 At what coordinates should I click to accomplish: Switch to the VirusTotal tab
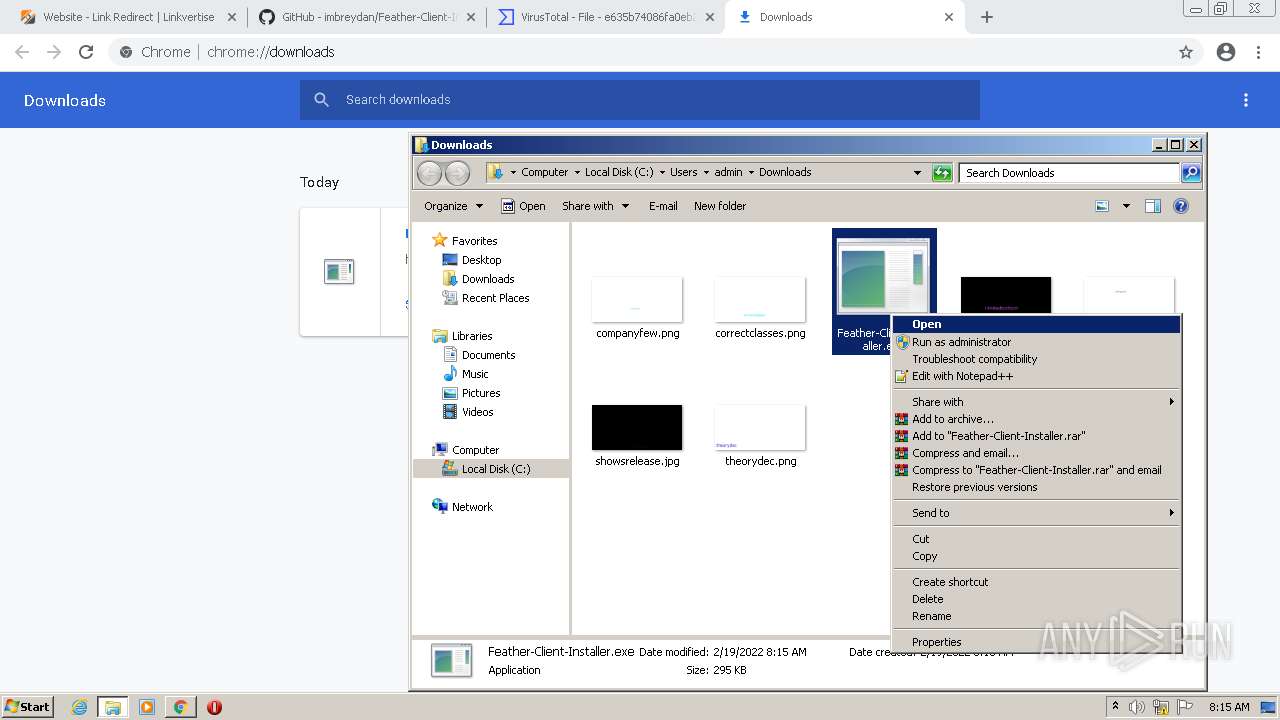tap(607, 17)
